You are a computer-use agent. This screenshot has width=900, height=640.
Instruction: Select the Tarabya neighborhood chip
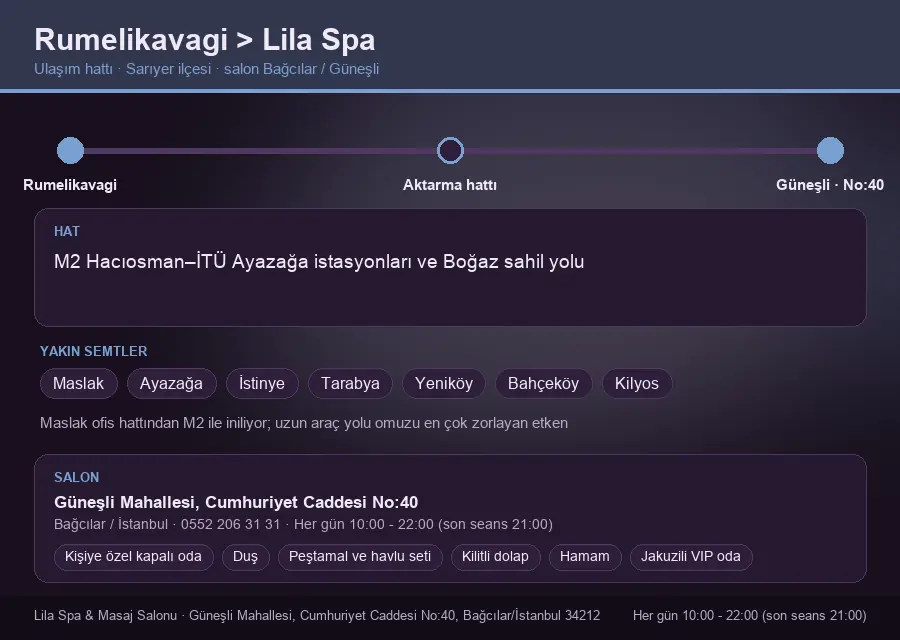click(x=350, y=383)
